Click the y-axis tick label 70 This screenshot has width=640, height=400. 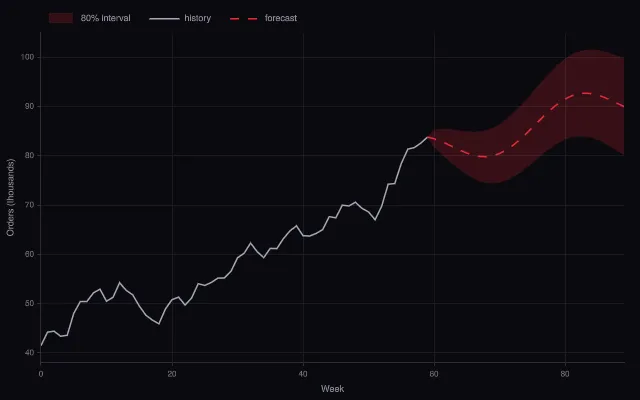pyautogui.click(x=30, y=205)
